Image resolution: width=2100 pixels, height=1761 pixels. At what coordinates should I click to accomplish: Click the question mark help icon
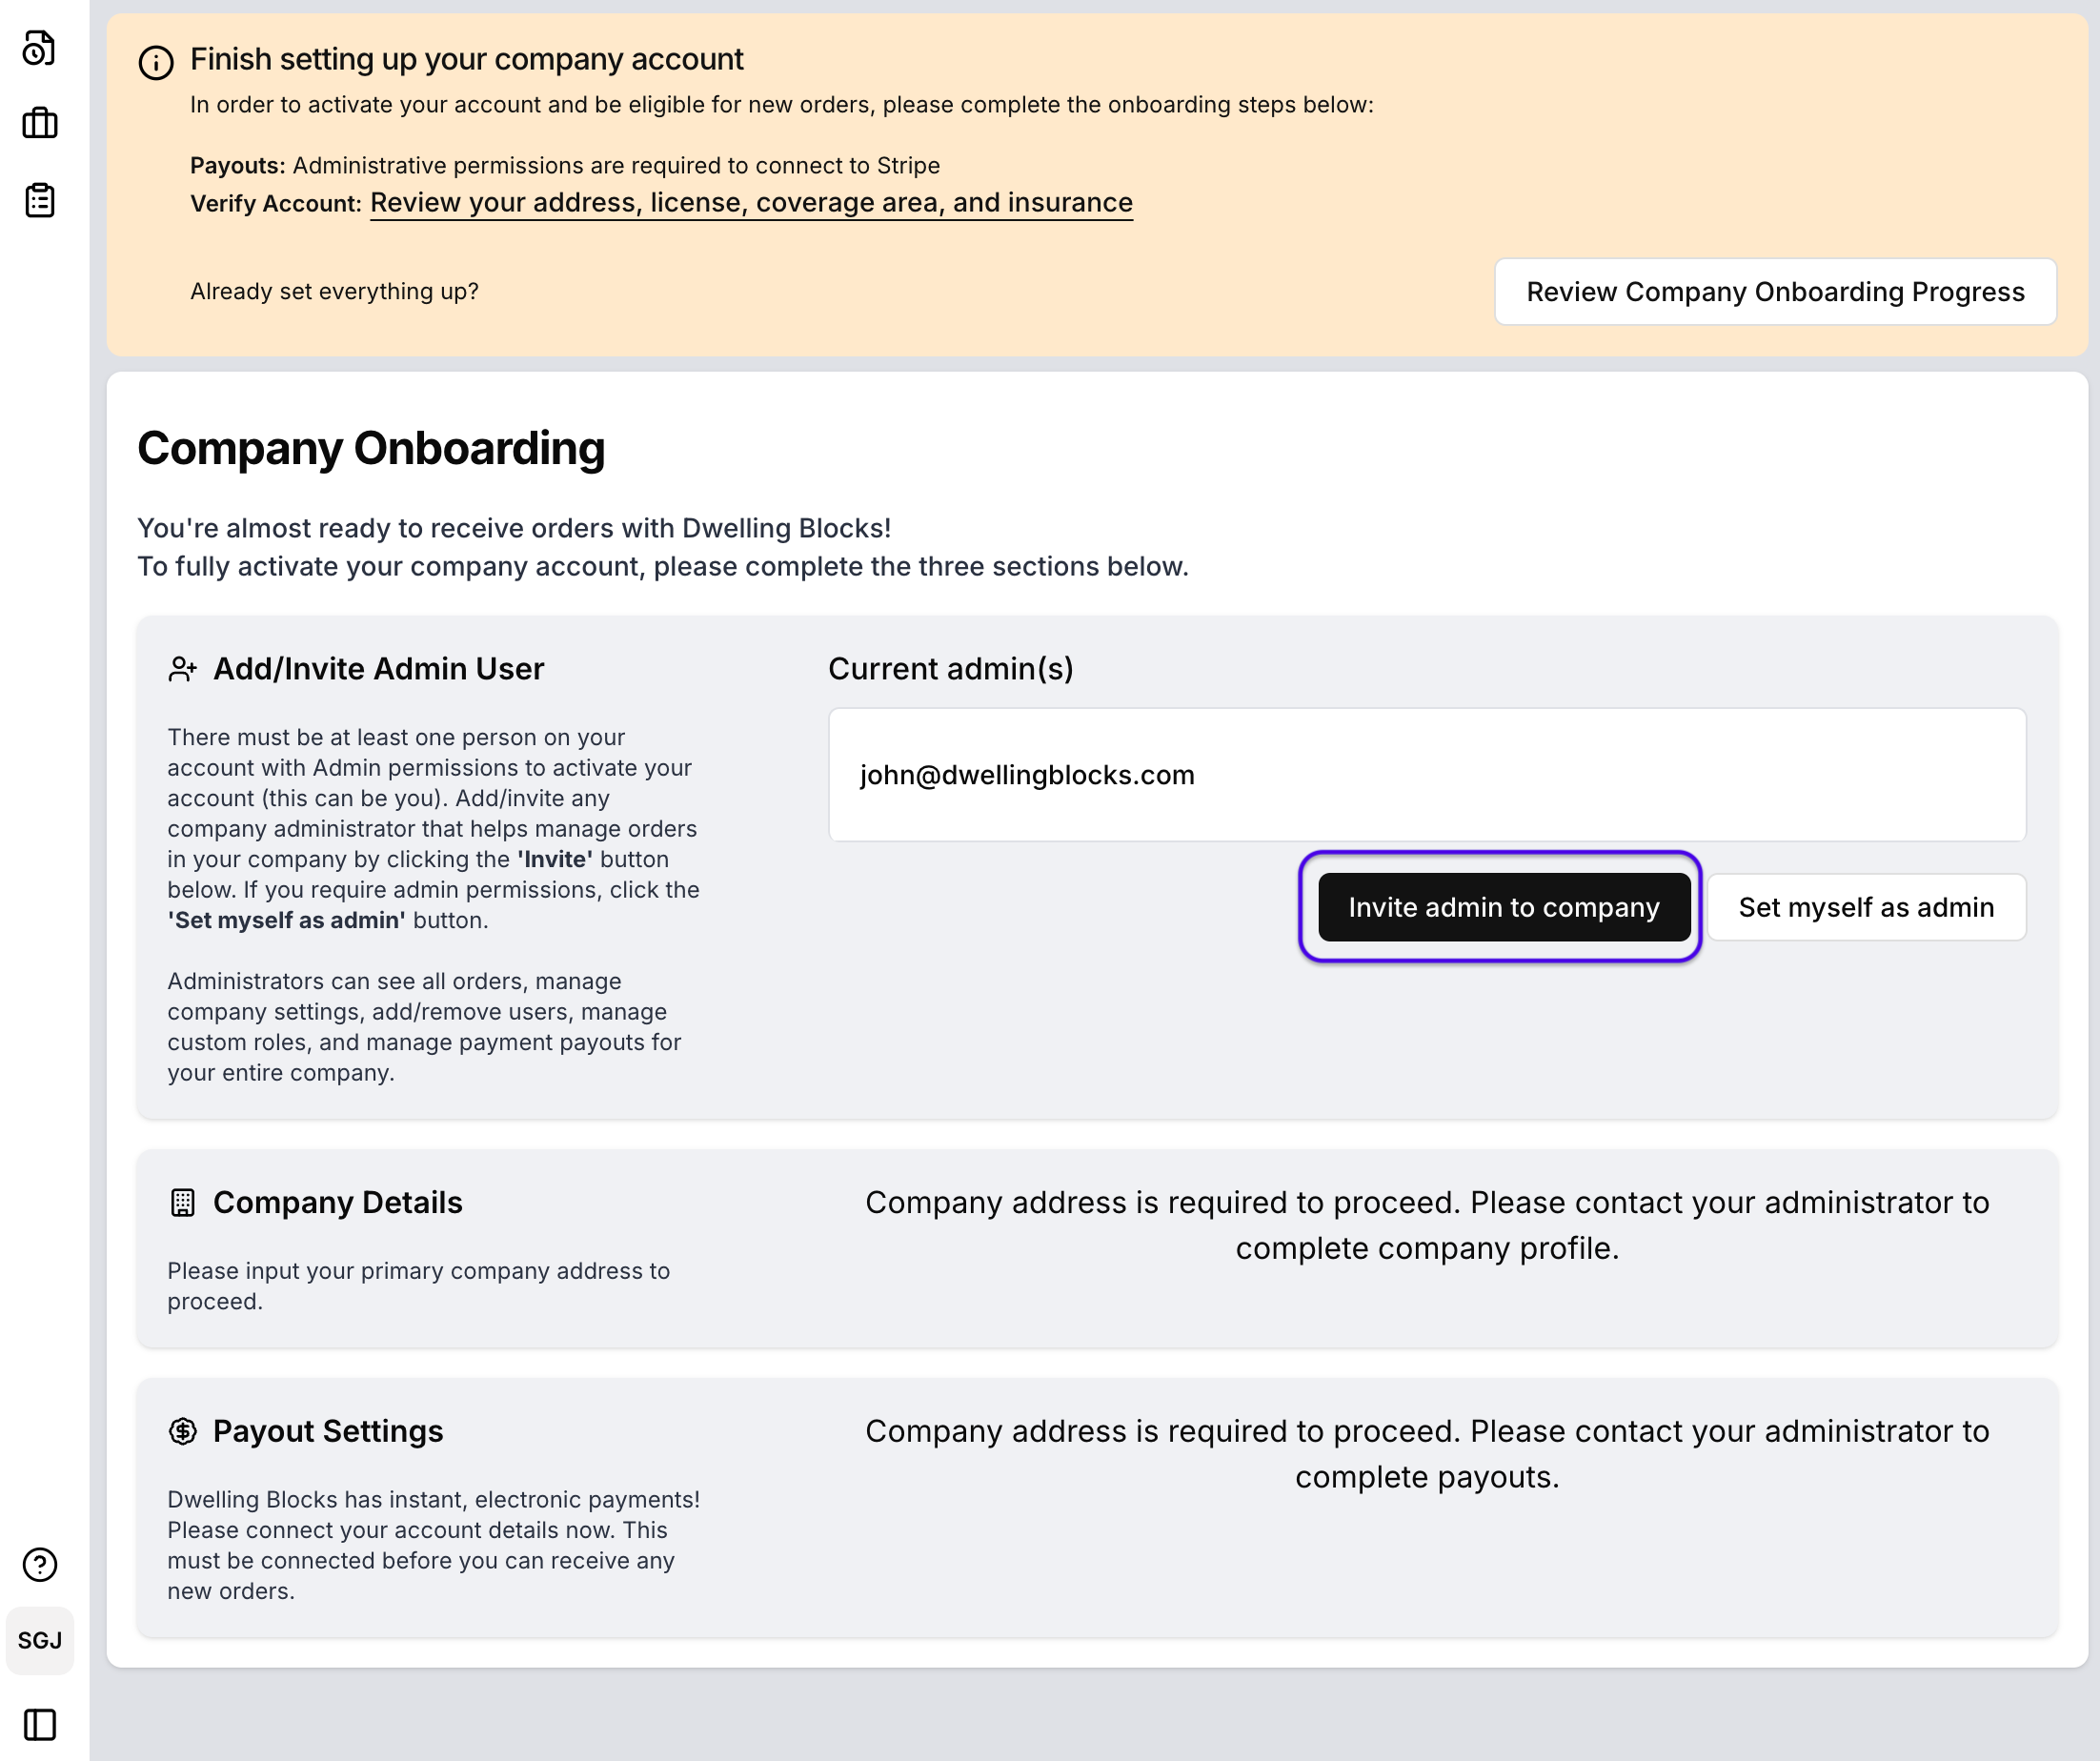pos(39,1564)
